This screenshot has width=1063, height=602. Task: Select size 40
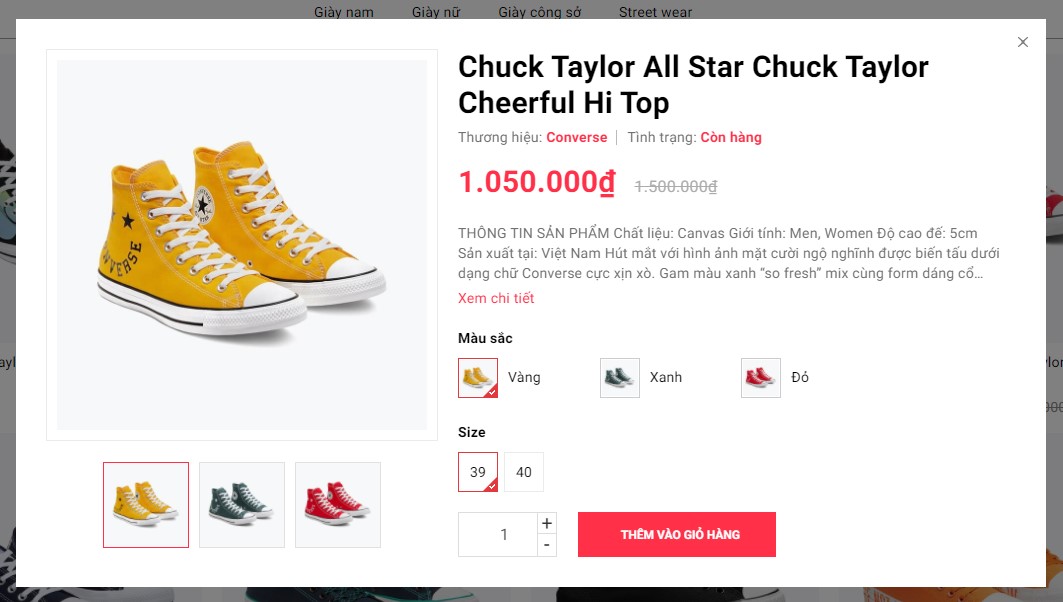click(x=524, y=472)
